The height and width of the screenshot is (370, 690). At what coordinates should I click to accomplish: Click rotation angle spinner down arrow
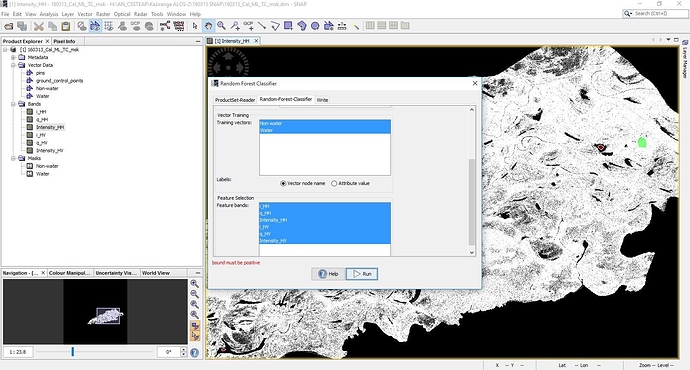(x=184, y=355)
